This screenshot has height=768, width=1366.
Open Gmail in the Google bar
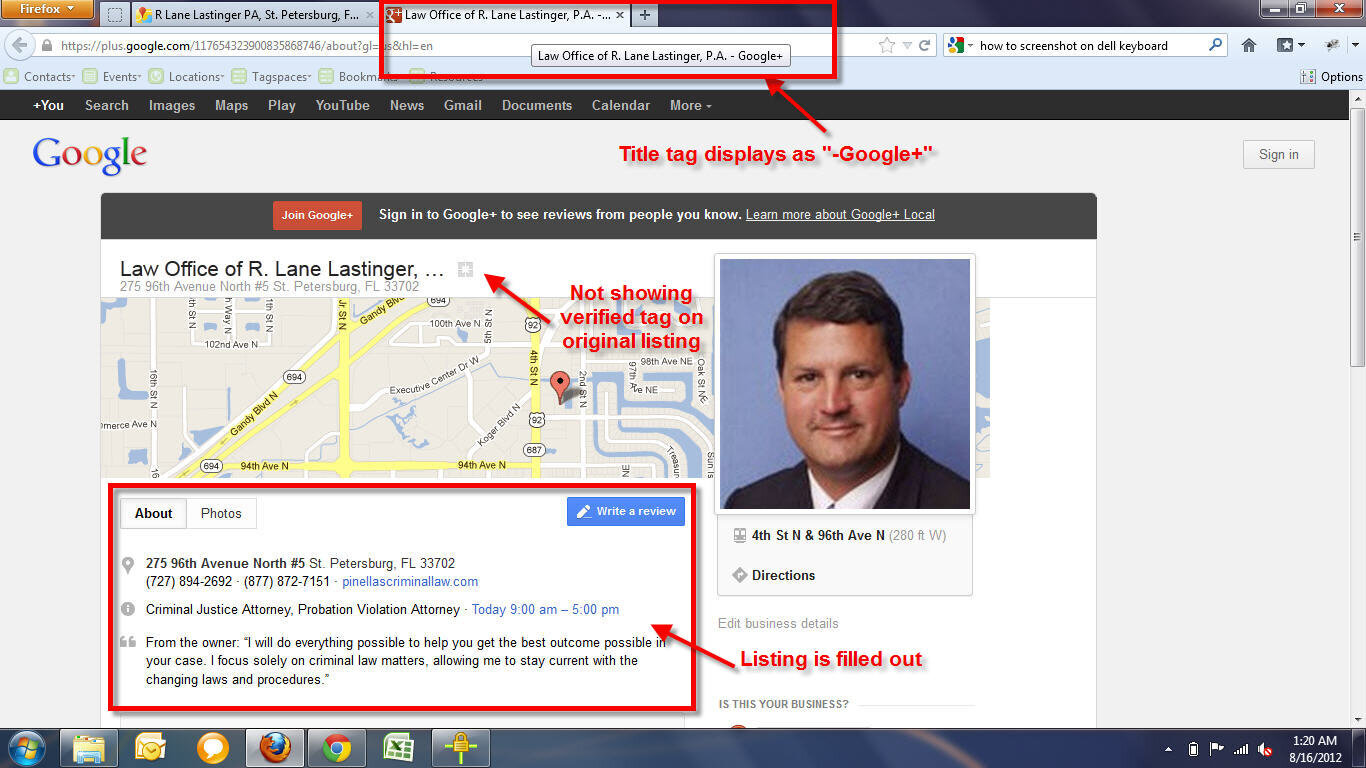(x=463, y=105)
